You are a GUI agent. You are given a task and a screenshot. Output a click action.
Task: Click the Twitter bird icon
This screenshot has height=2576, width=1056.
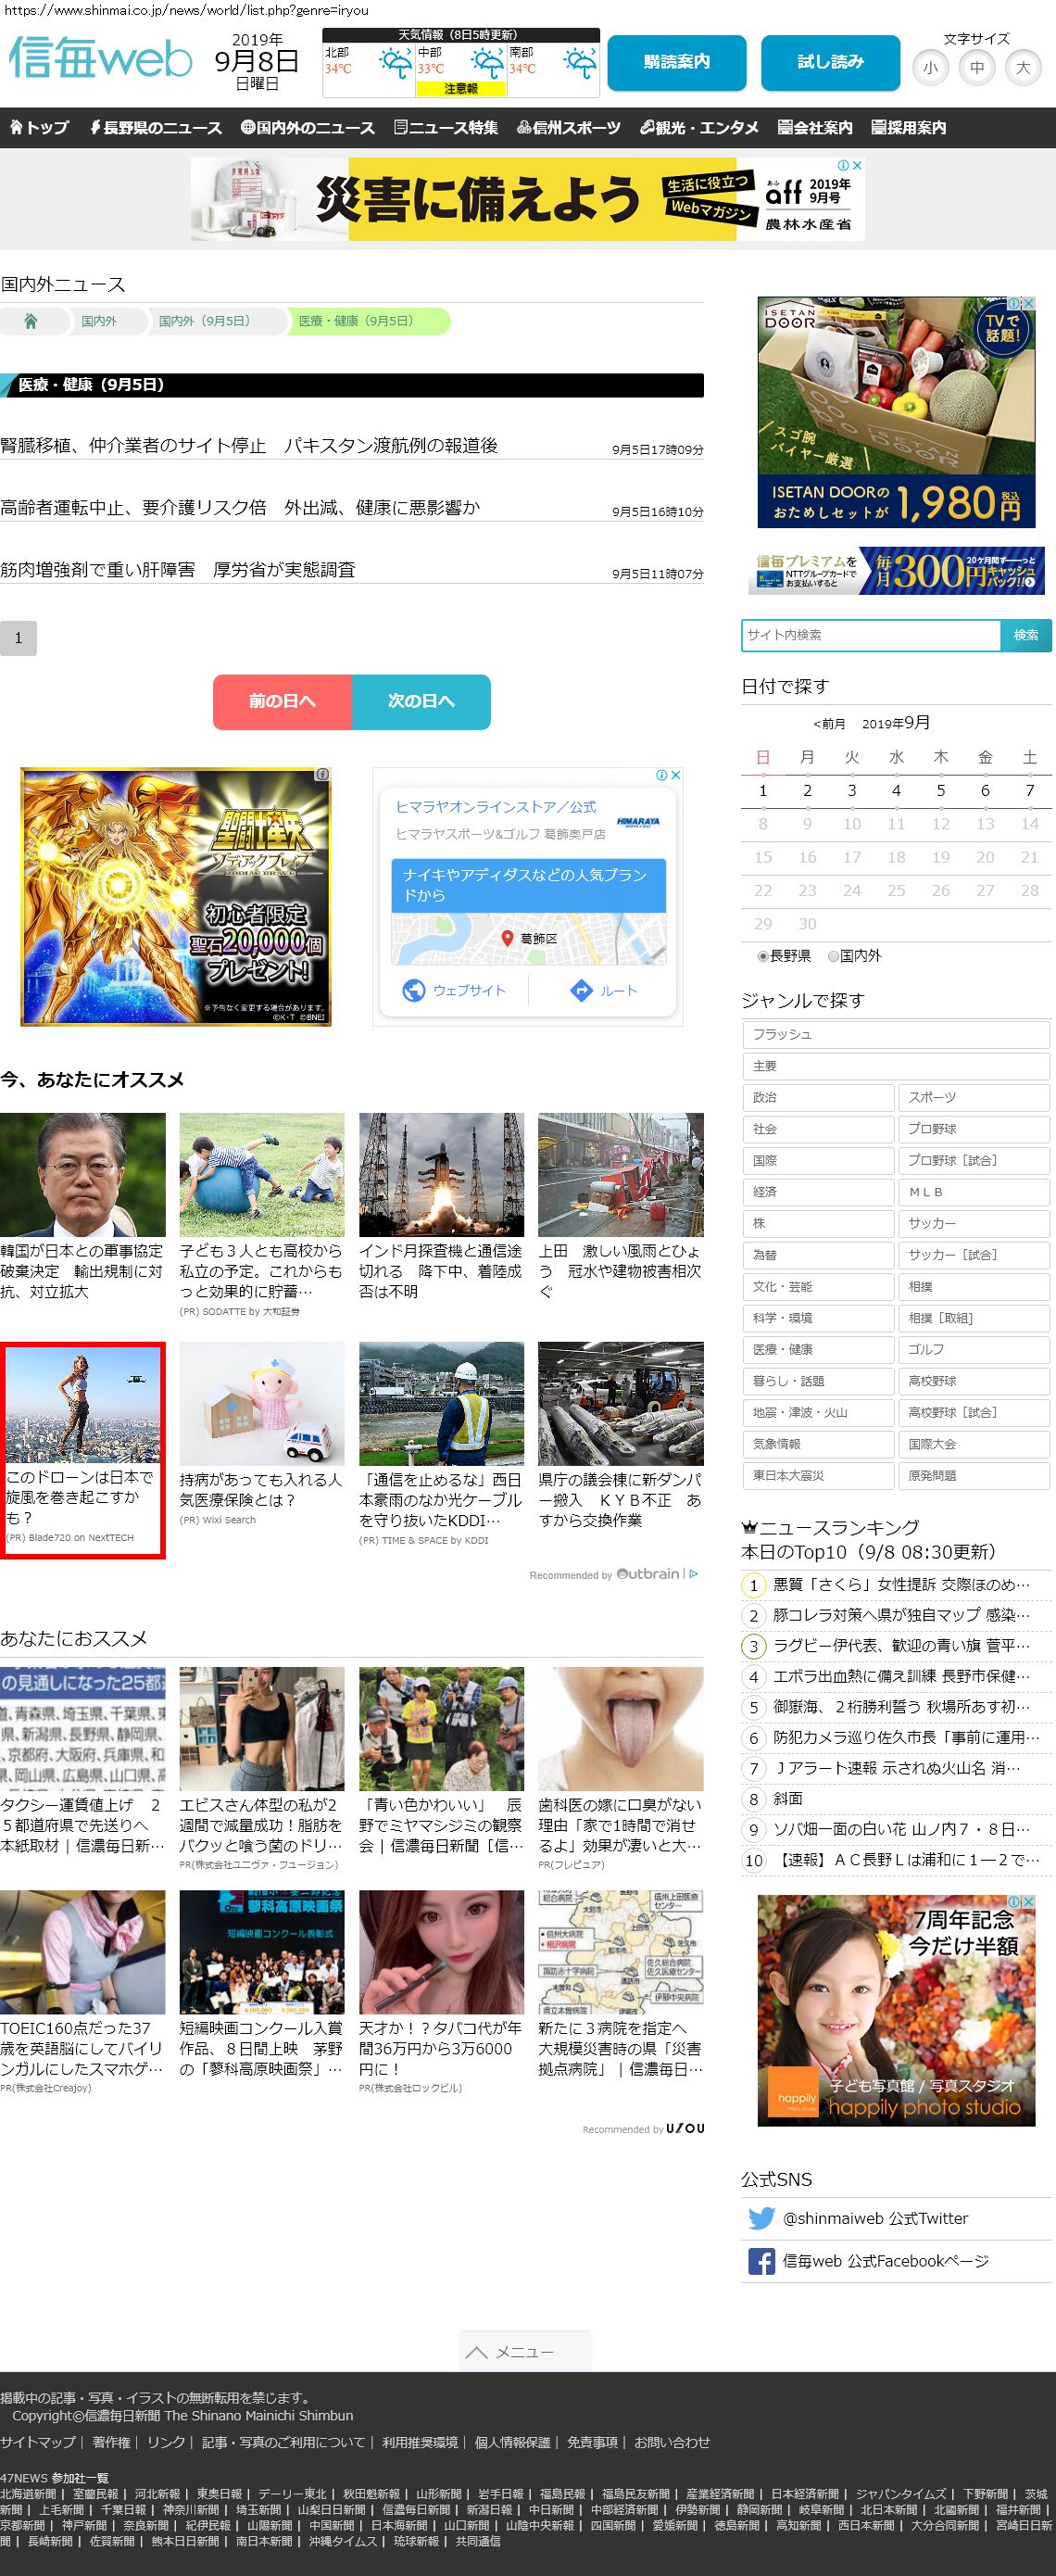761,2218
